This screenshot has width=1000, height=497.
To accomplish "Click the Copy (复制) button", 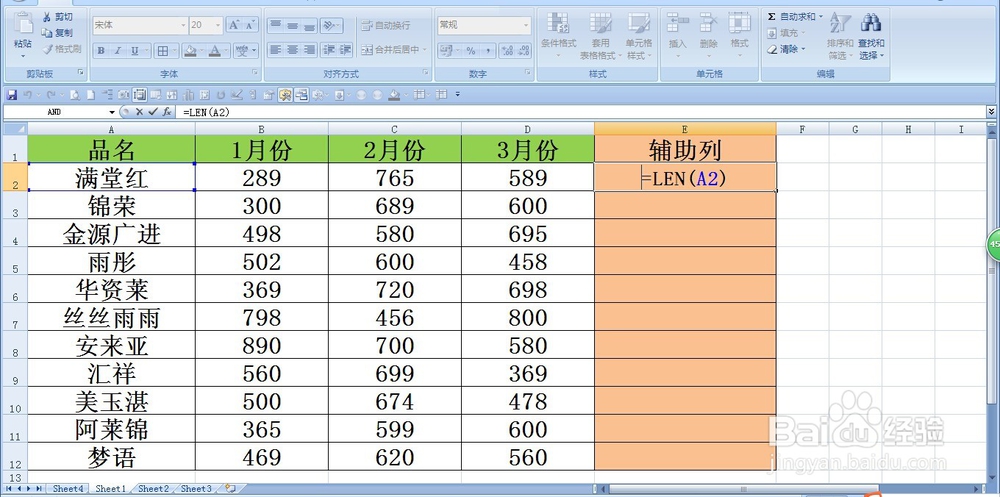I will click(x=57, y=33).
